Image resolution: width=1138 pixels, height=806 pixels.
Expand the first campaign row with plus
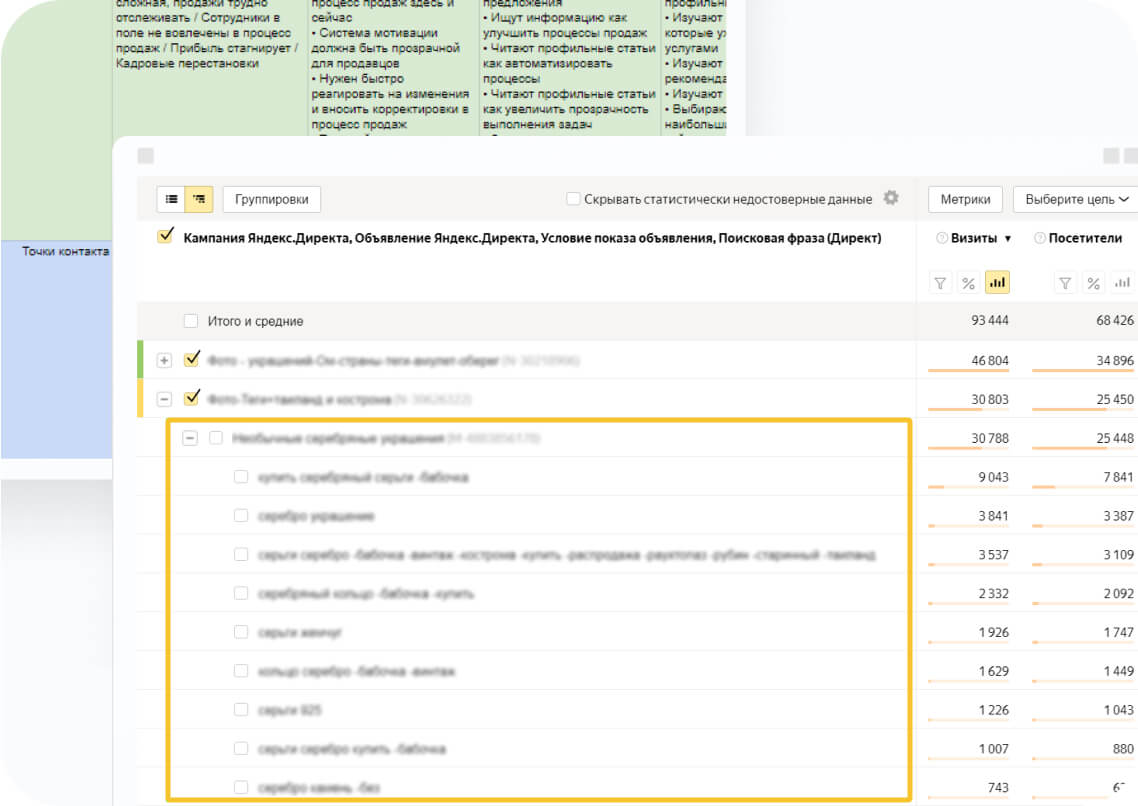coord(164,360)
